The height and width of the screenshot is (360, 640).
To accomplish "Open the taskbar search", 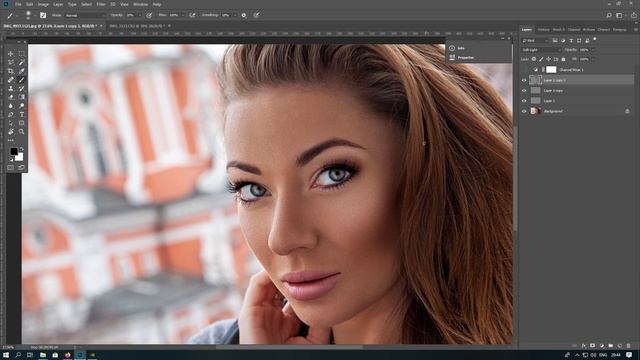I will tap(18, 355).
